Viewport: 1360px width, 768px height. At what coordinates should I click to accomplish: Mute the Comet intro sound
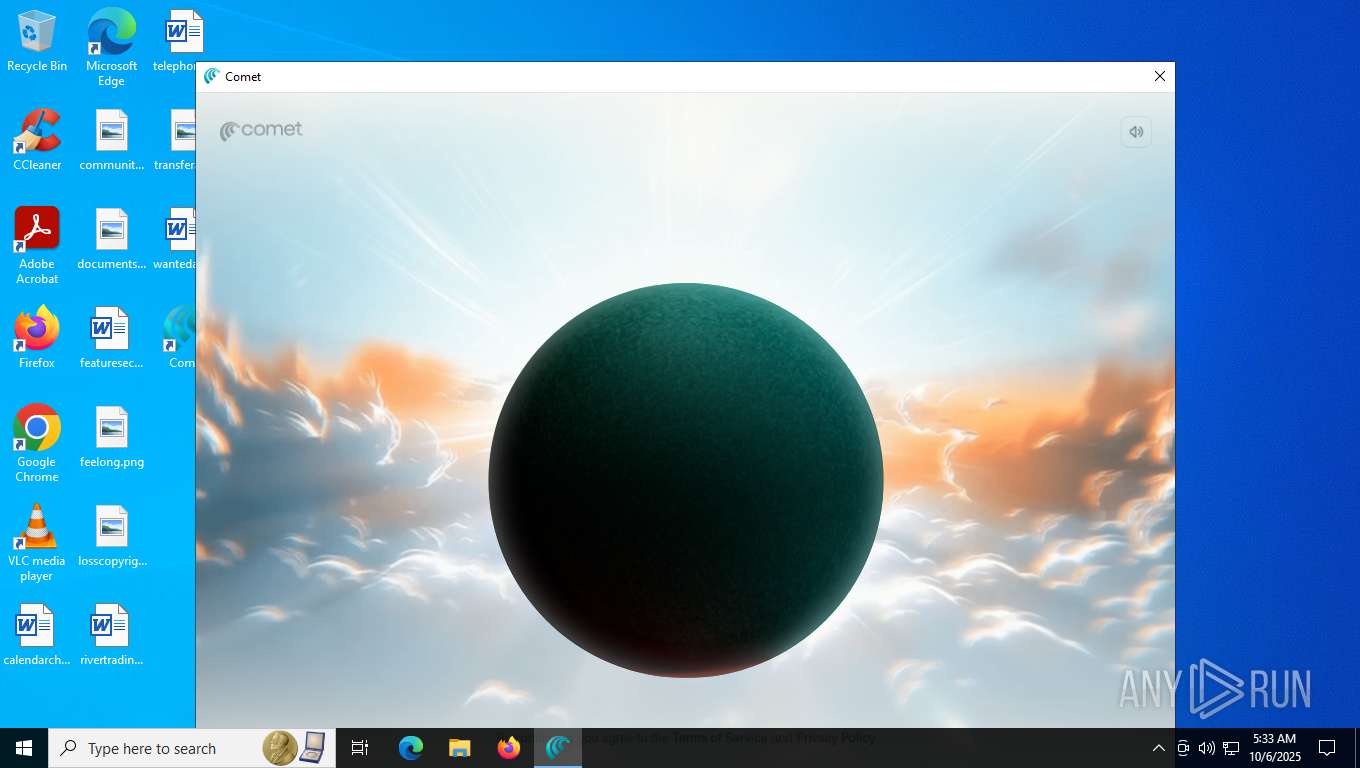(x=1136, y=132)
